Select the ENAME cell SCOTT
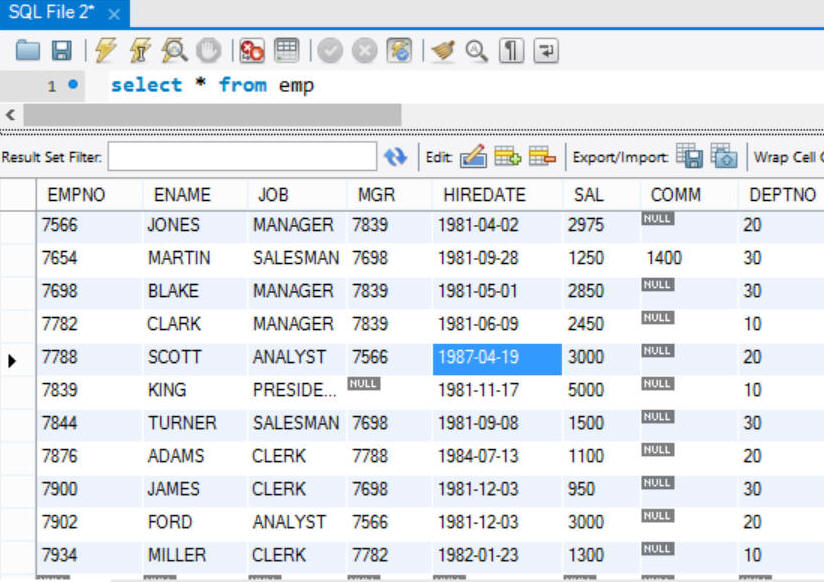The width and height of the screenshot is (824, 582). [195, 358]
